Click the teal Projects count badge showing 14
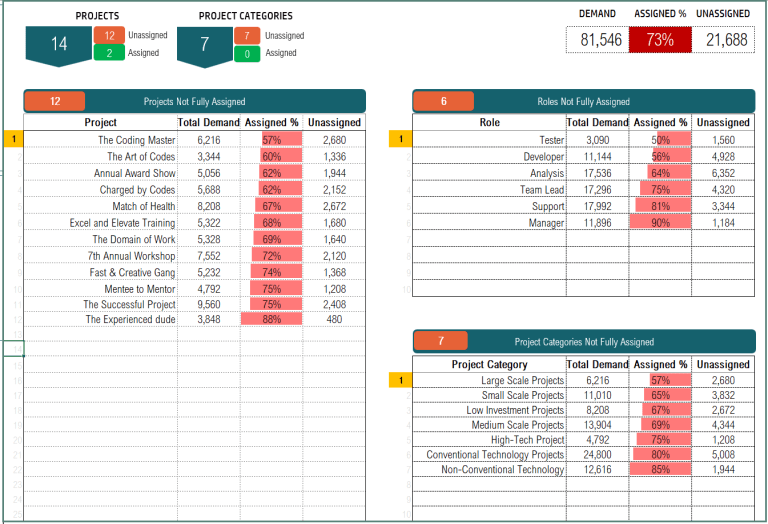 [x=59, y=45]
